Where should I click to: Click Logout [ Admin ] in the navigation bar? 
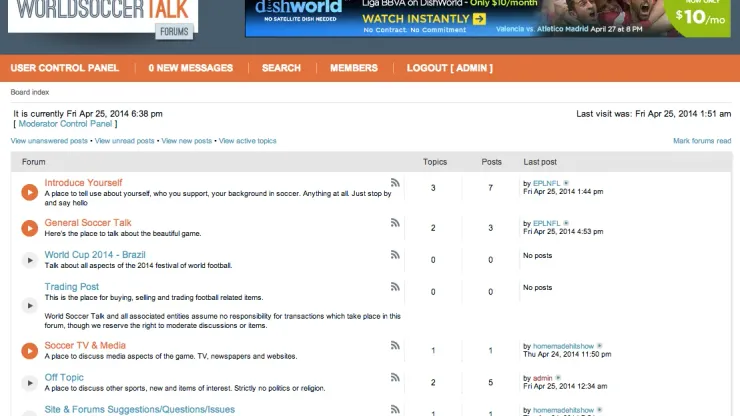click(x=449, y=68)
